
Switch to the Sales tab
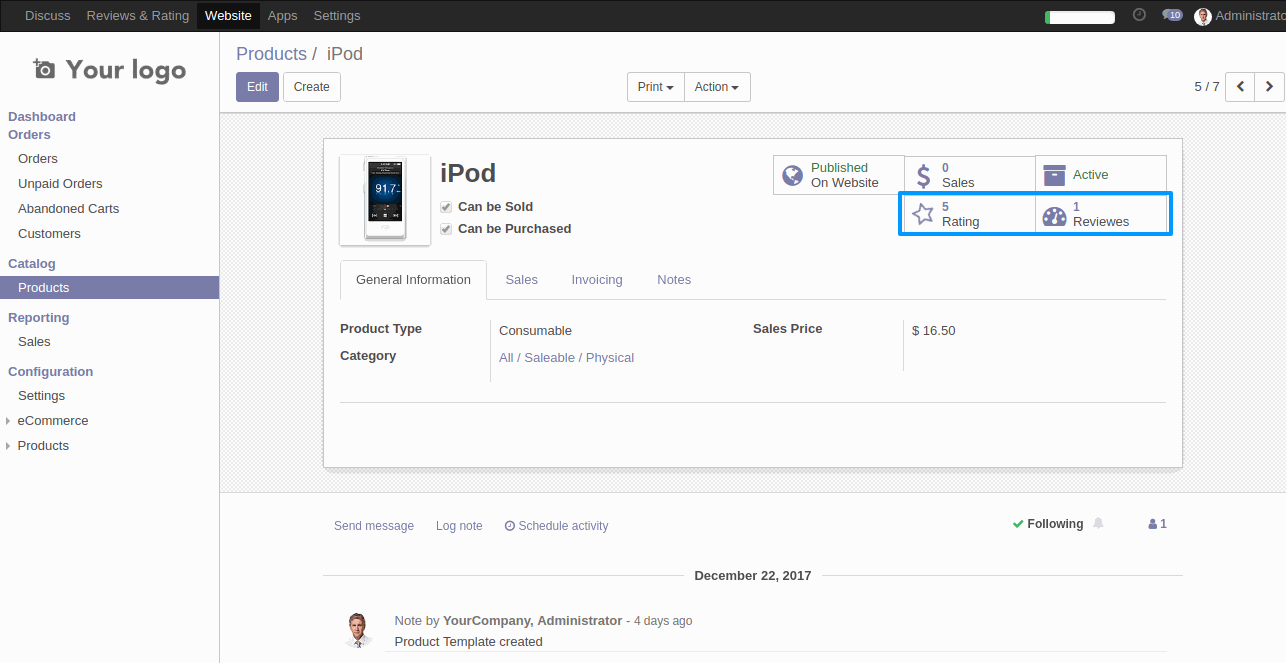(521, 280)
